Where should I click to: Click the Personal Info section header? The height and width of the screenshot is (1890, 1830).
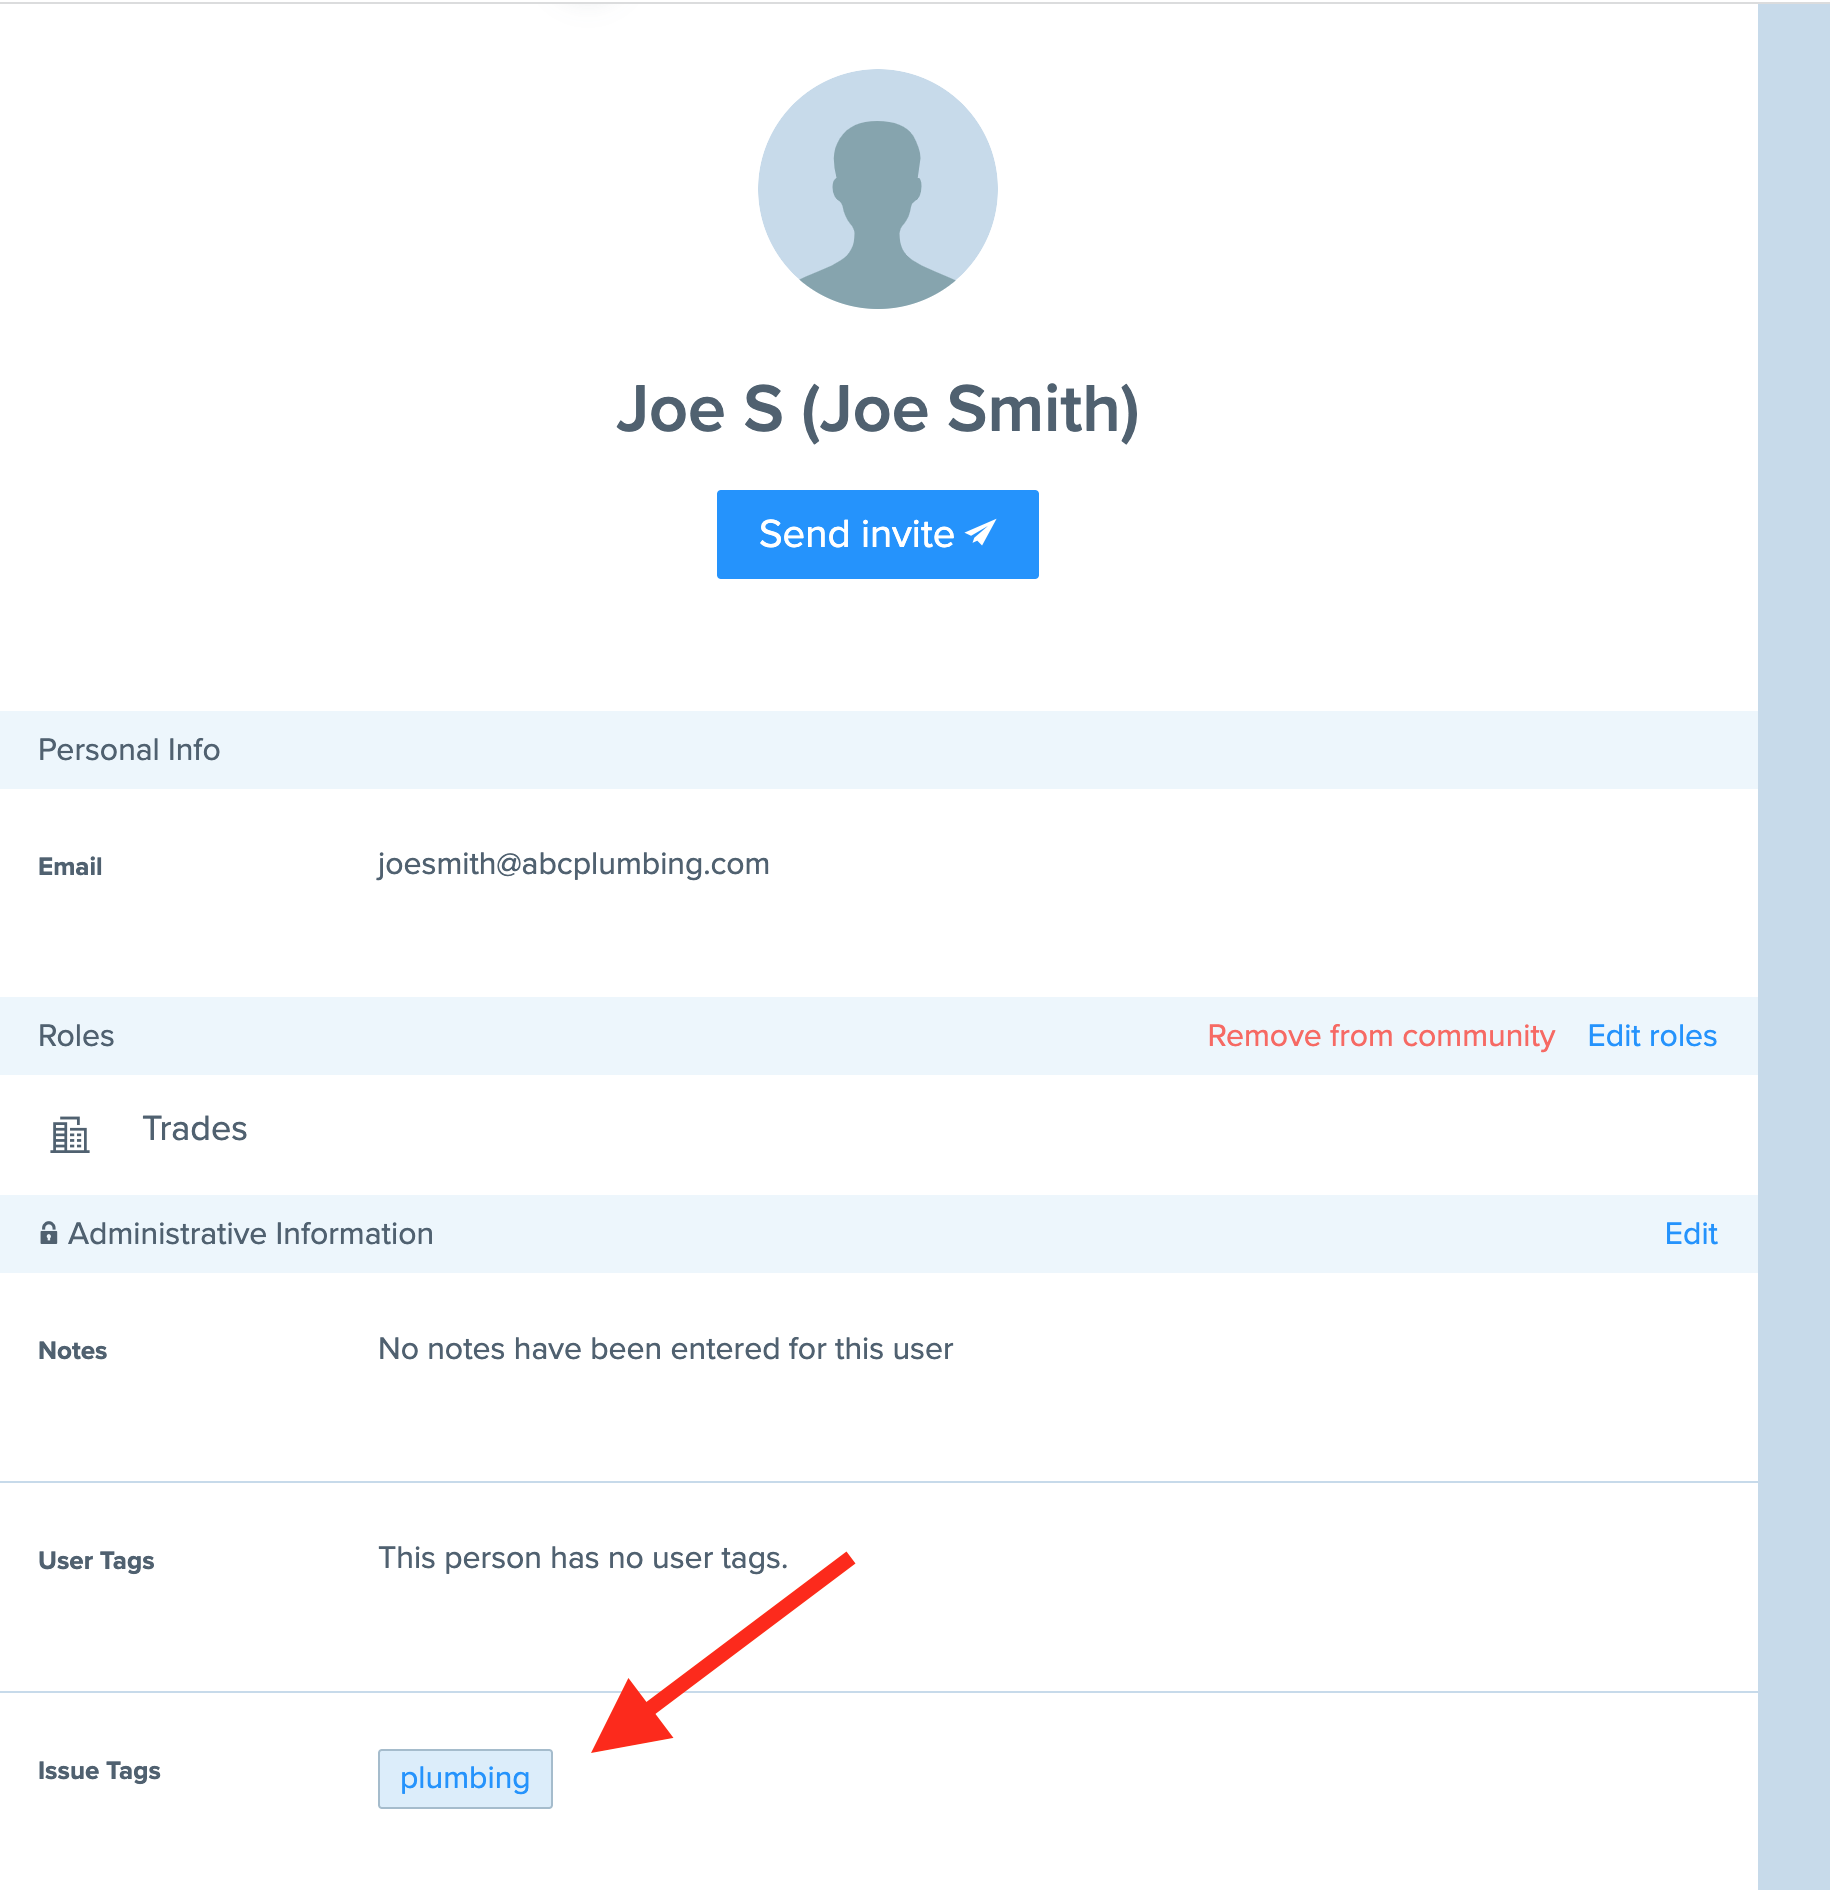pyautogui.click(x=878, y=750)
